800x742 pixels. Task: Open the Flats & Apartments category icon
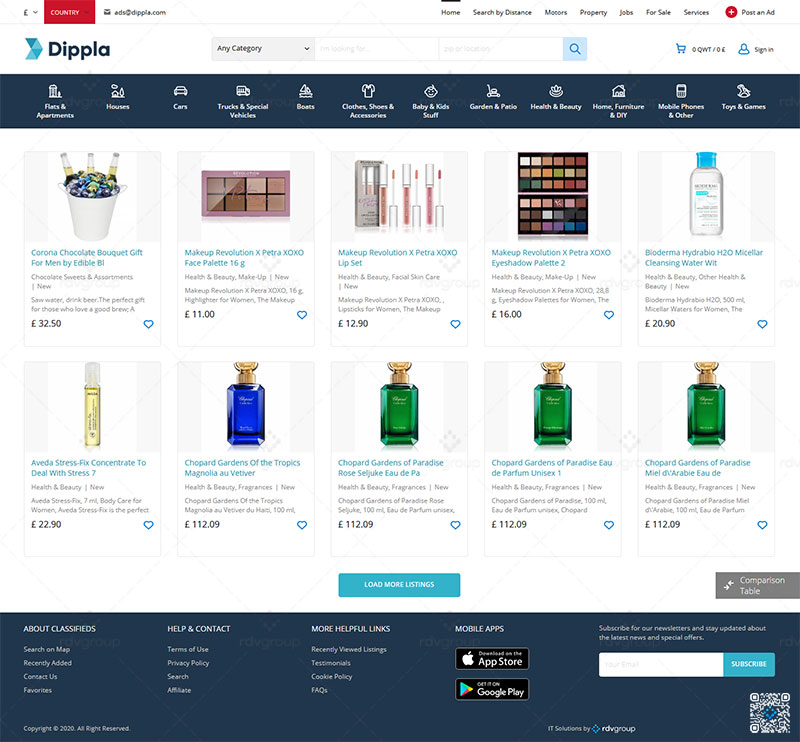[x=55, y=91]
